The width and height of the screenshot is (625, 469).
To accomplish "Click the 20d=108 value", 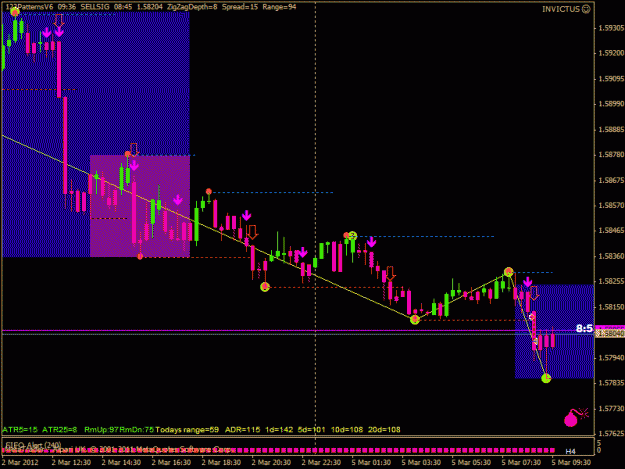I will coord(384,430).
